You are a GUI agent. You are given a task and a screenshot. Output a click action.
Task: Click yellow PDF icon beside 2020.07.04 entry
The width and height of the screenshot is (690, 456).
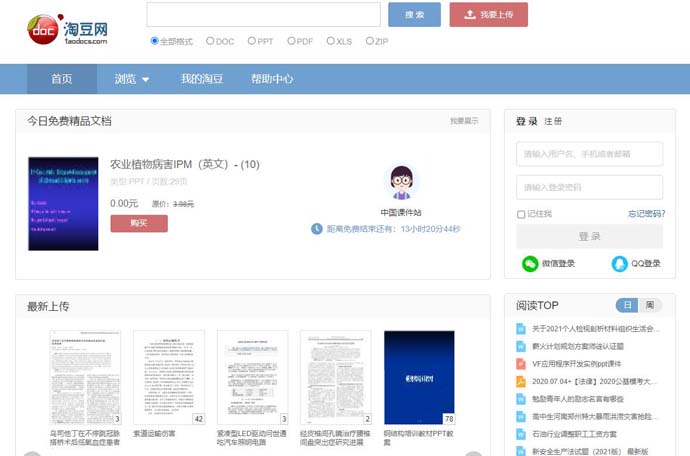coord(521,381)
